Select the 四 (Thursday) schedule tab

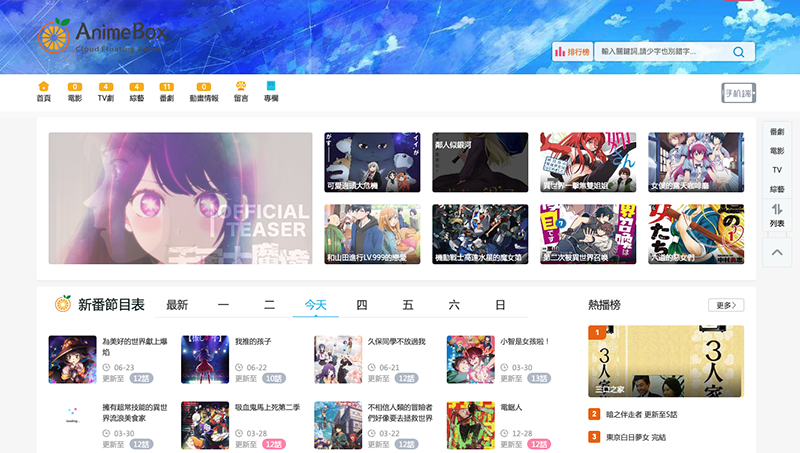coord(362,305)
